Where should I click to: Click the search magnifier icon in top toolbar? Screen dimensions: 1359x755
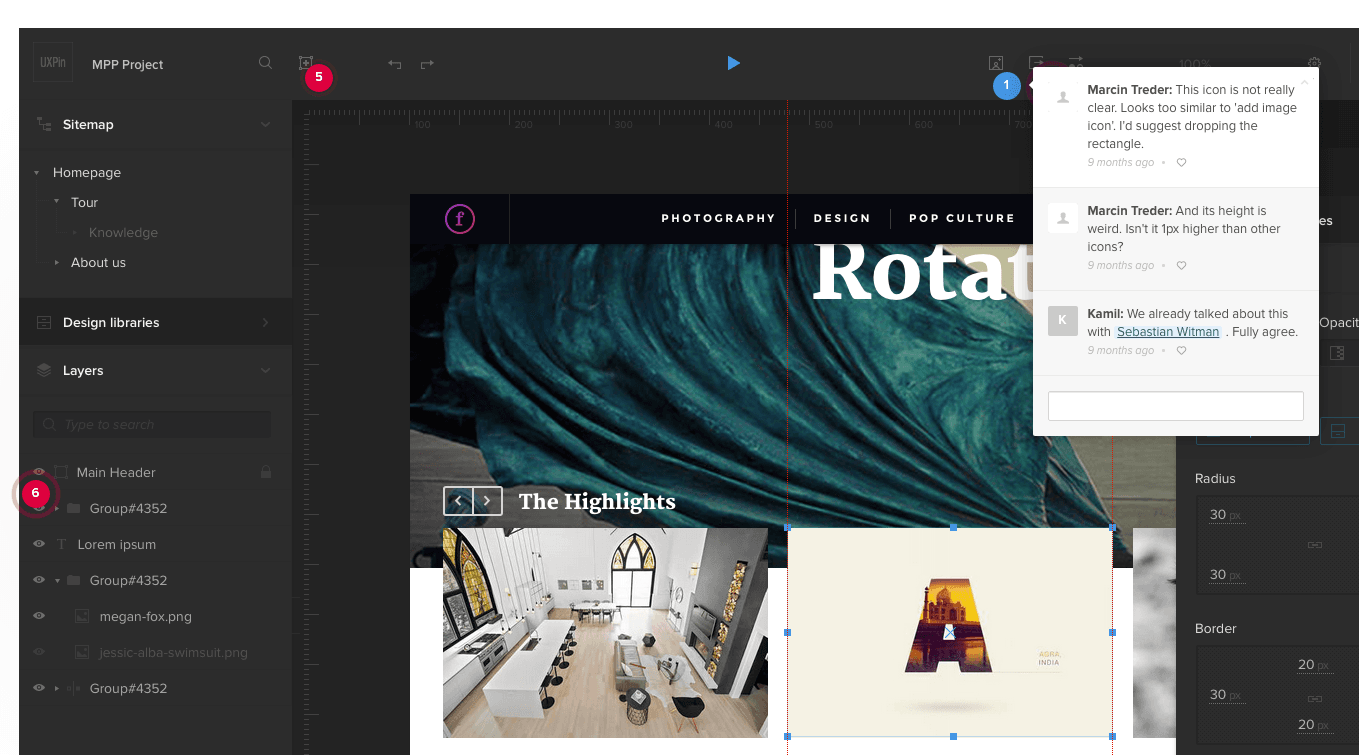pos(265,63)
